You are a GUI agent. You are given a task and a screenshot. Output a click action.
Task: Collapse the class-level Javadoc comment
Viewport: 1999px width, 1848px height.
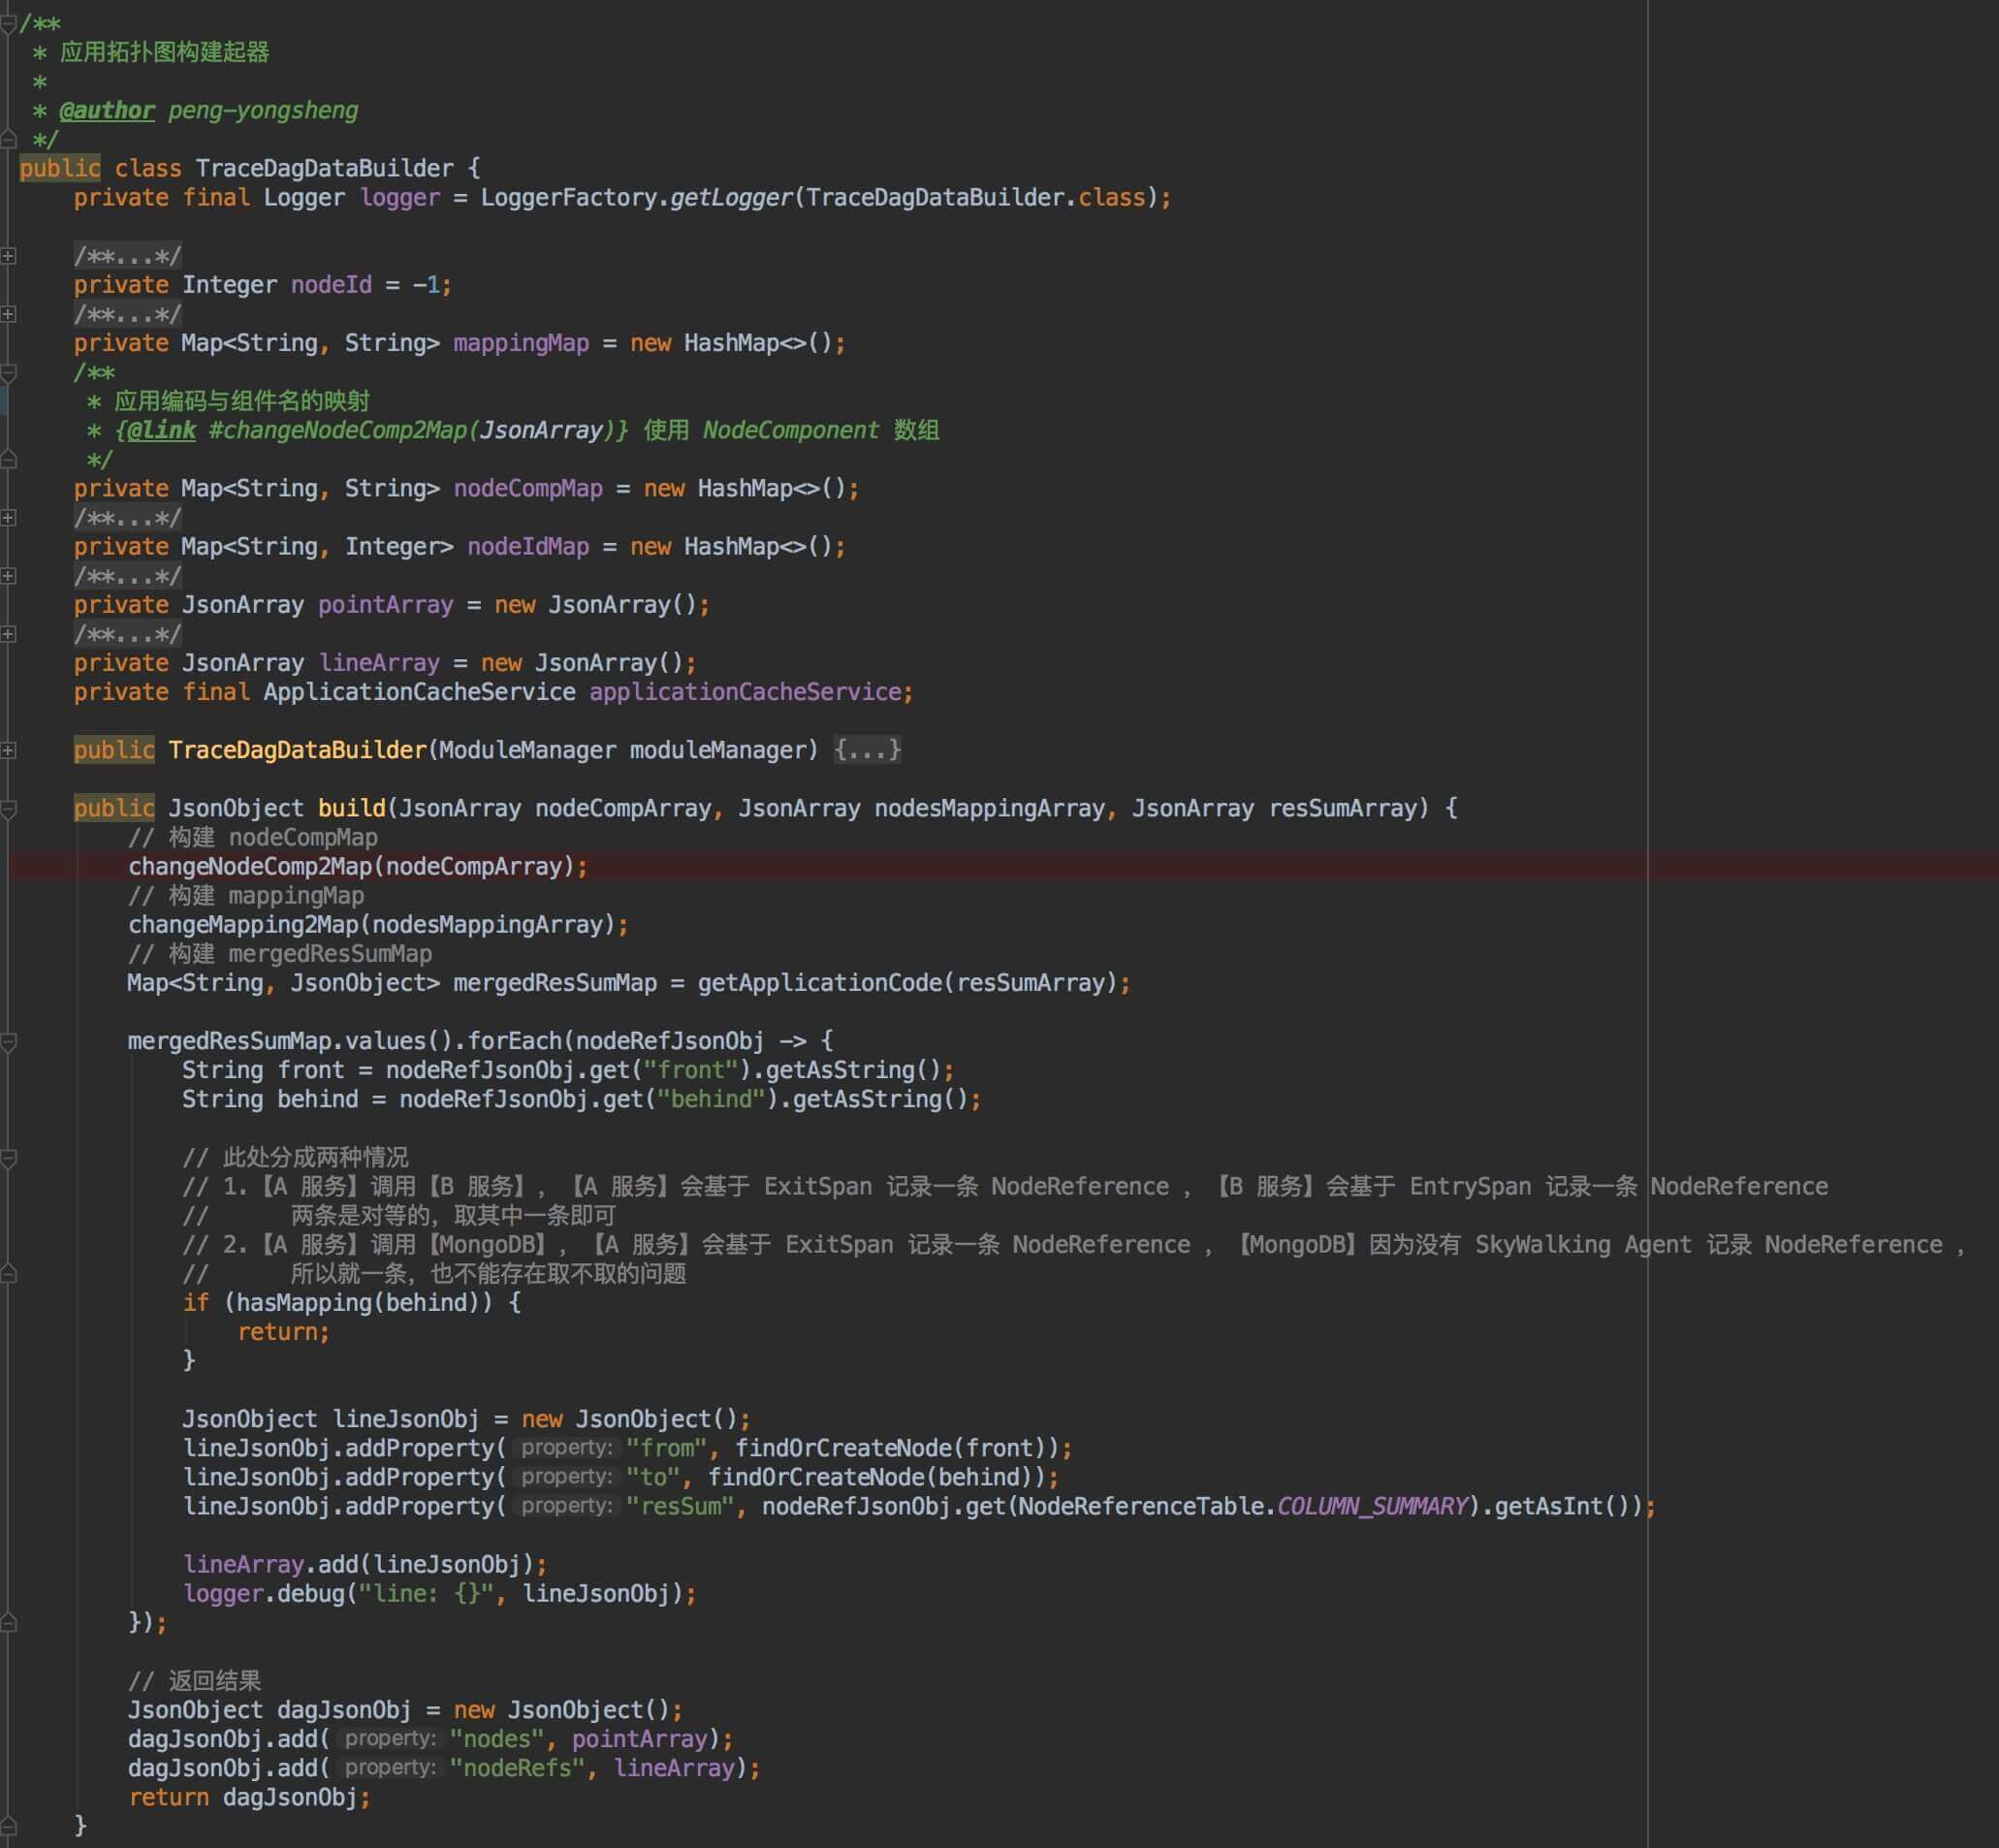(x=8, y=24)
